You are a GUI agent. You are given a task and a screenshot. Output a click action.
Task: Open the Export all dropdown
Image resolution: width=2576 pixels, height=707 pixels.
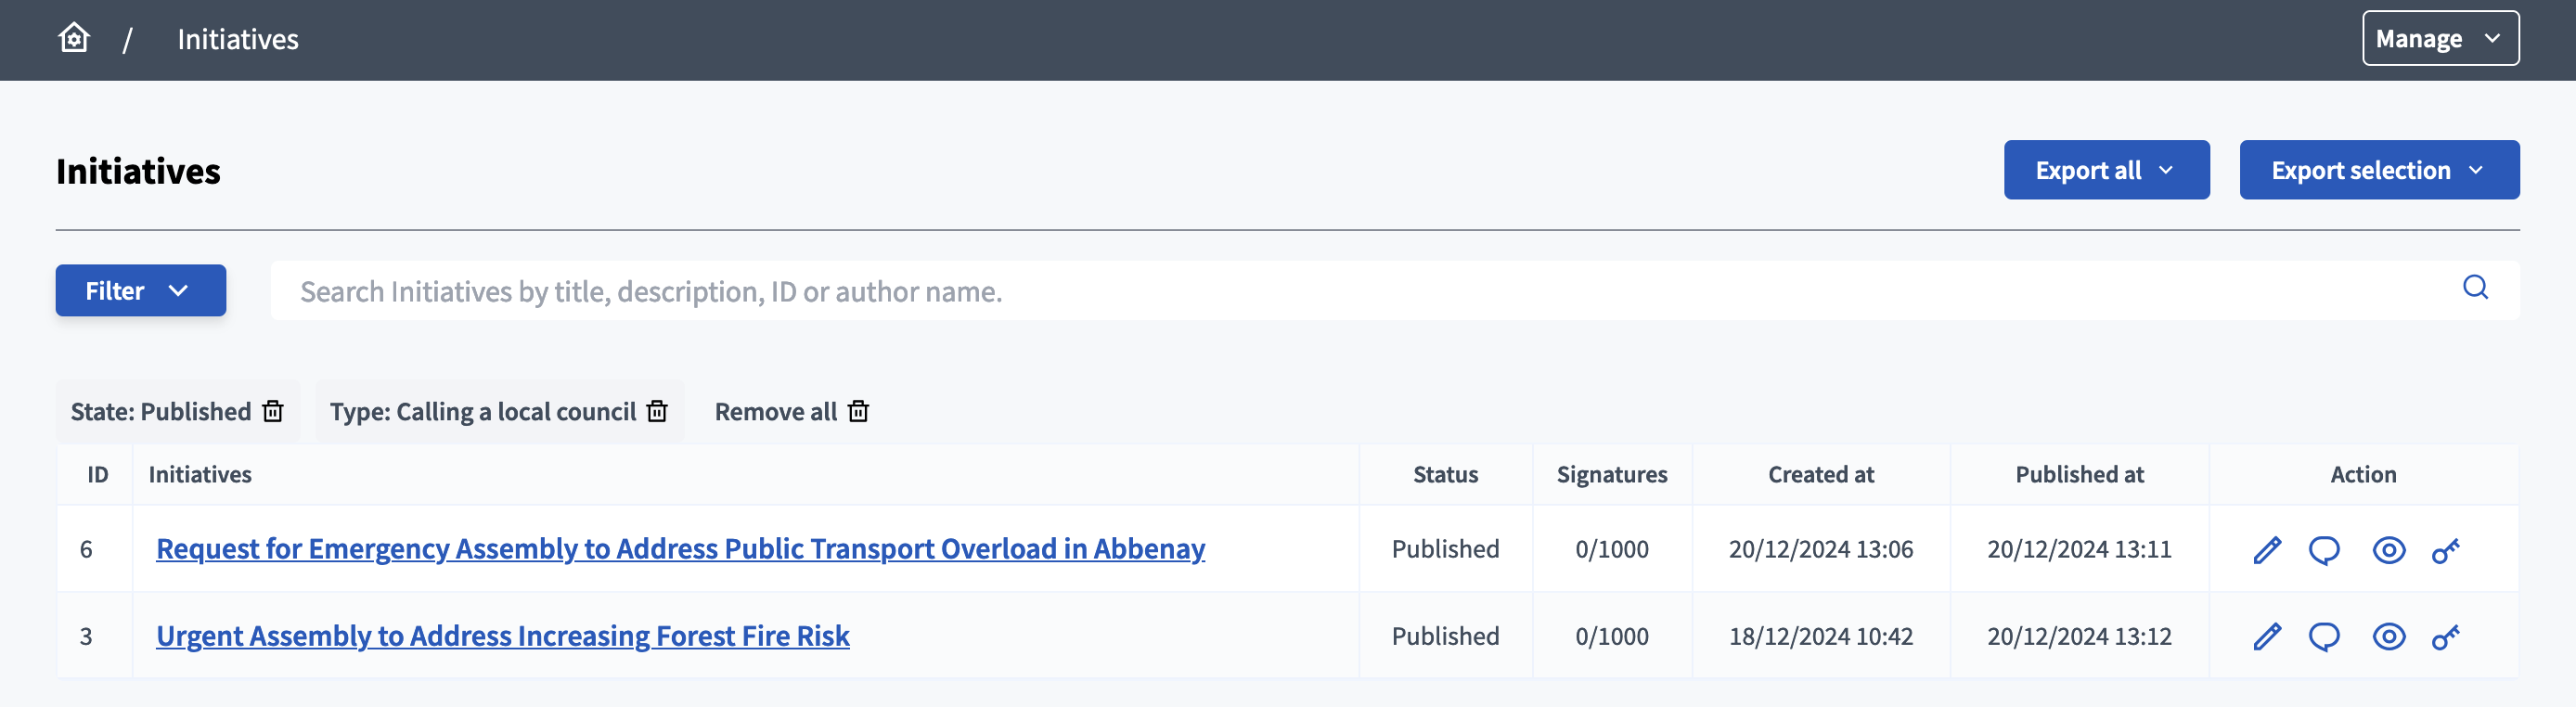(2106, 170)
